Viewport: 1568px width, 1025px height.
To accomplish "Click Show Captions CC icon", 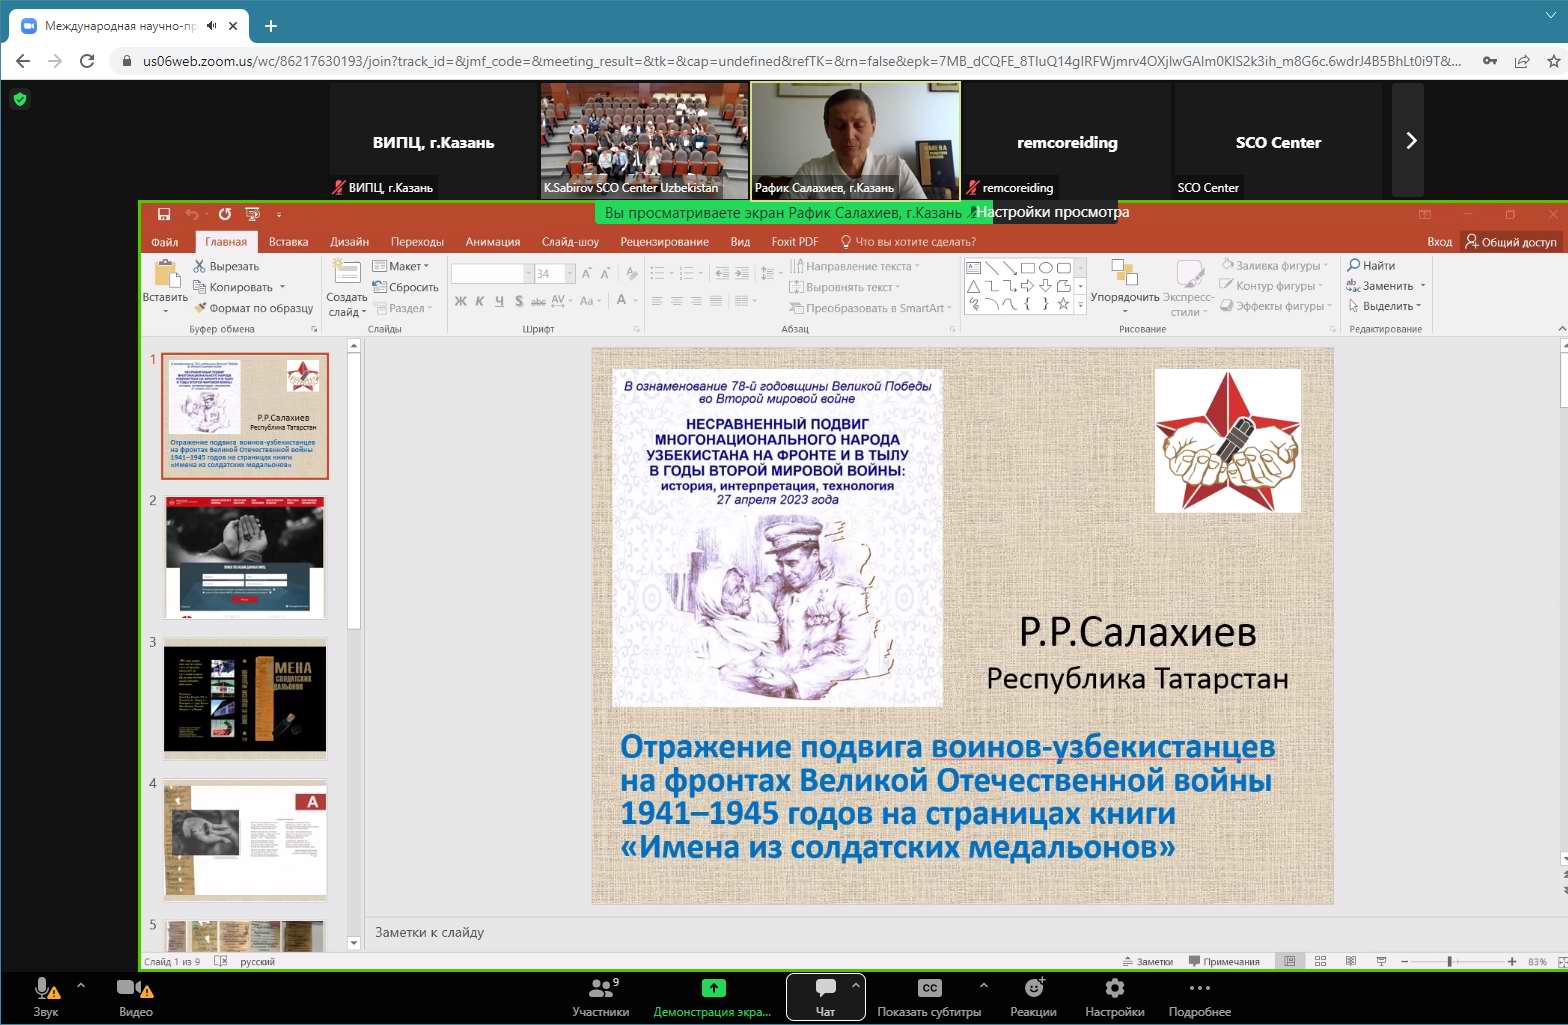I will (x=929, y=988).
